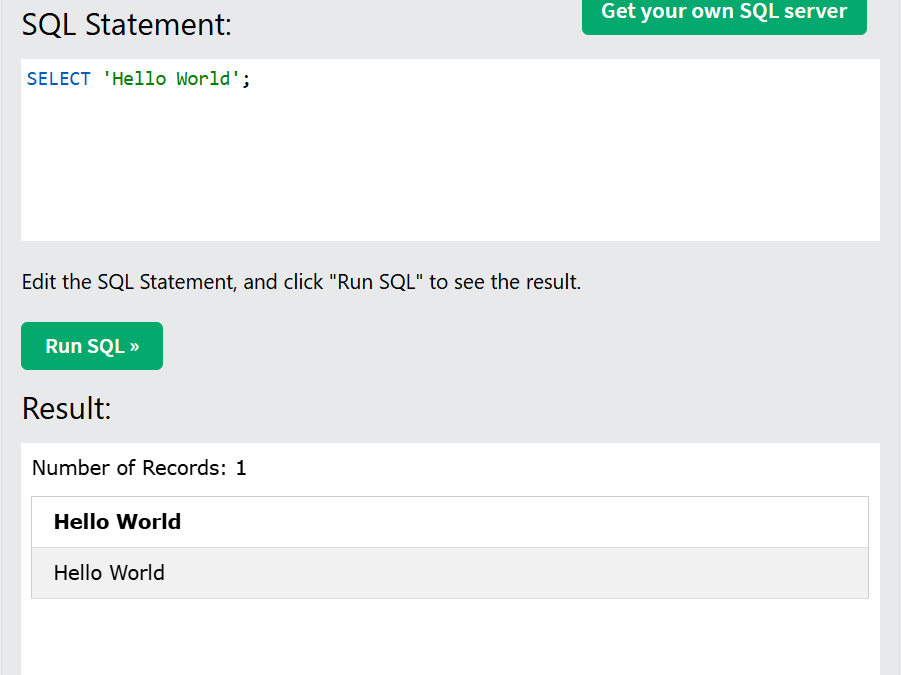Screen dimensions: 901x675
Task: Focus the empty area of the SQL editor
Action: [450, 167]
